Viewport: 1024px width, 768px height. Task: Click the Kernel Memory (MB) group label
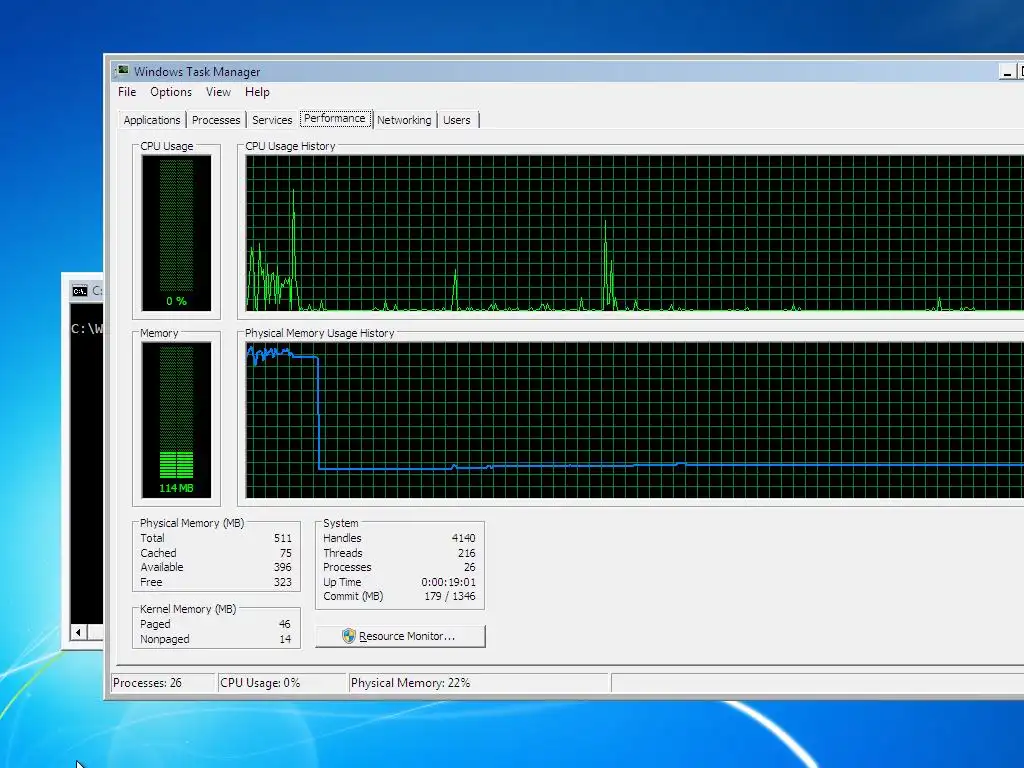(x=188, y=609)
